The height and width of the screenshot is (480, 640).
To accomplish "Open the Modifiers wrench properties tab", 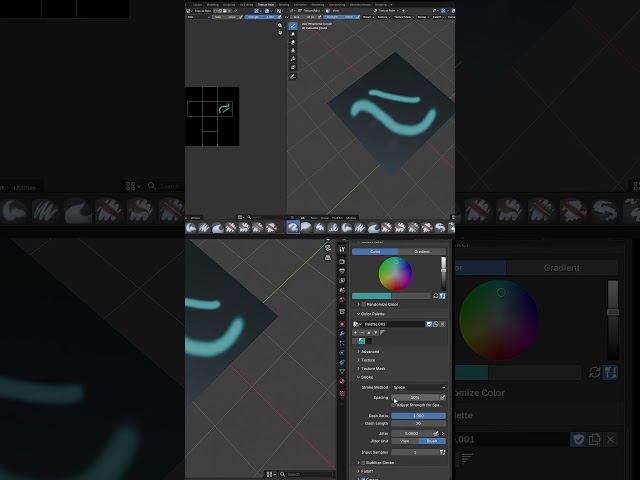I will tap(342, 334).
